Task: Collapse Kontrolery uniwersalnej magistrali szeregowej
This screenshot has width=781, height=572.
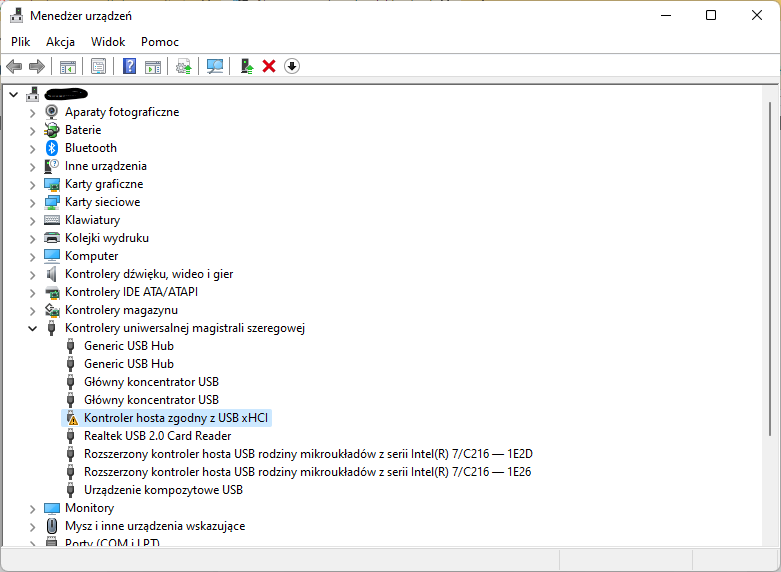Action: 33,328
